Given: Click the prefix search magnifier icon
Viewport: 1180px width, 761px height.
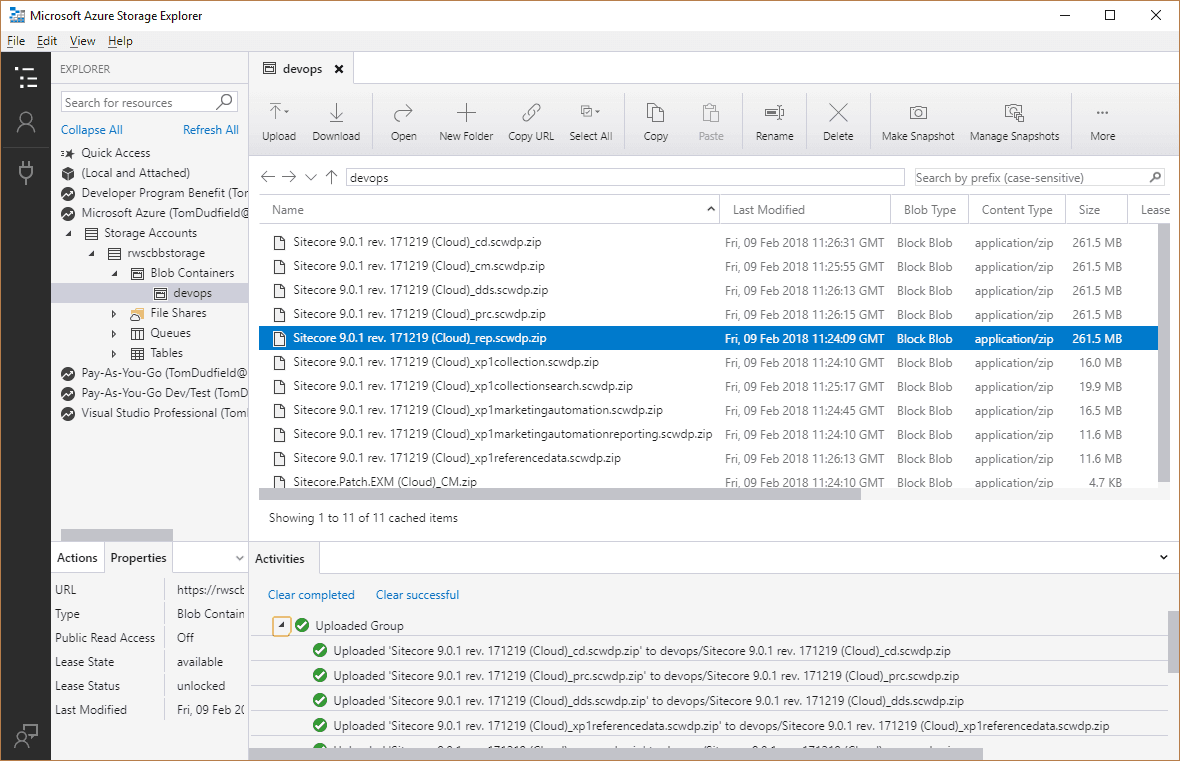Looking at the screenshot, I should coord(1155,177).
